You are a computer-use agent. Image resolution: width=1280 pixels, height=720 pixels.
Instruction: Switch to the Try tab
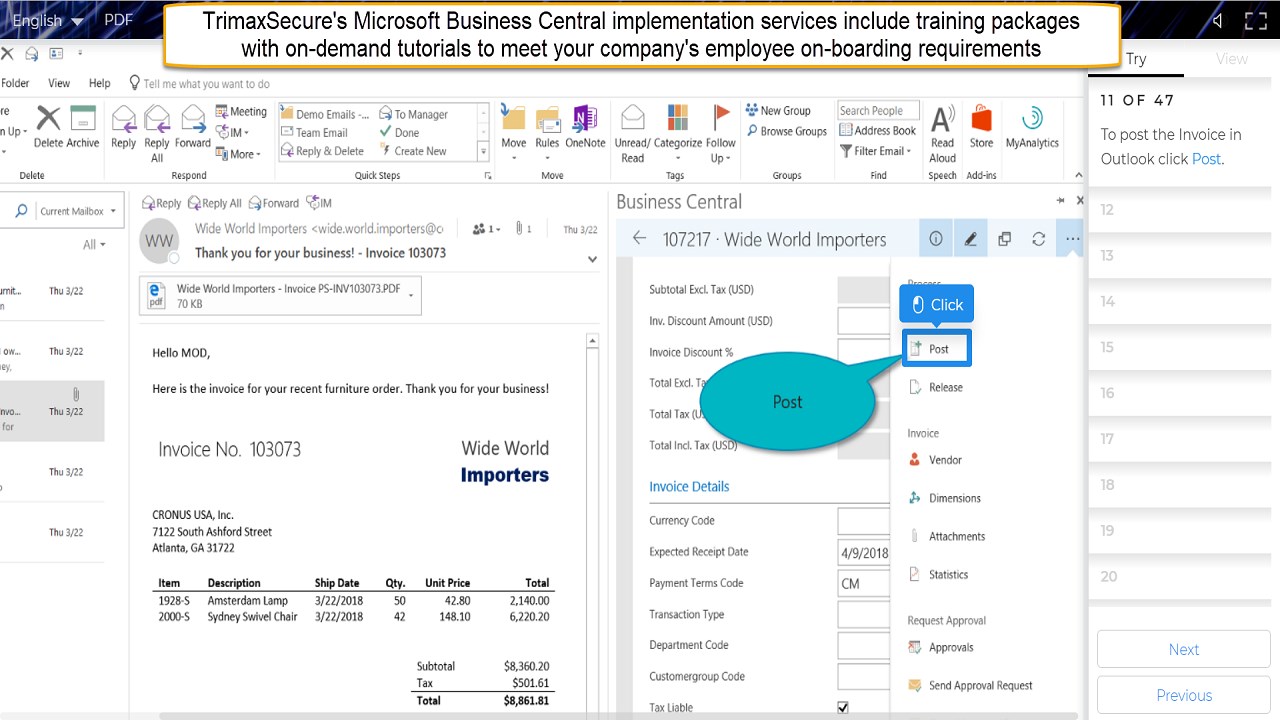pyautogui.click(x=1136, y=58)
